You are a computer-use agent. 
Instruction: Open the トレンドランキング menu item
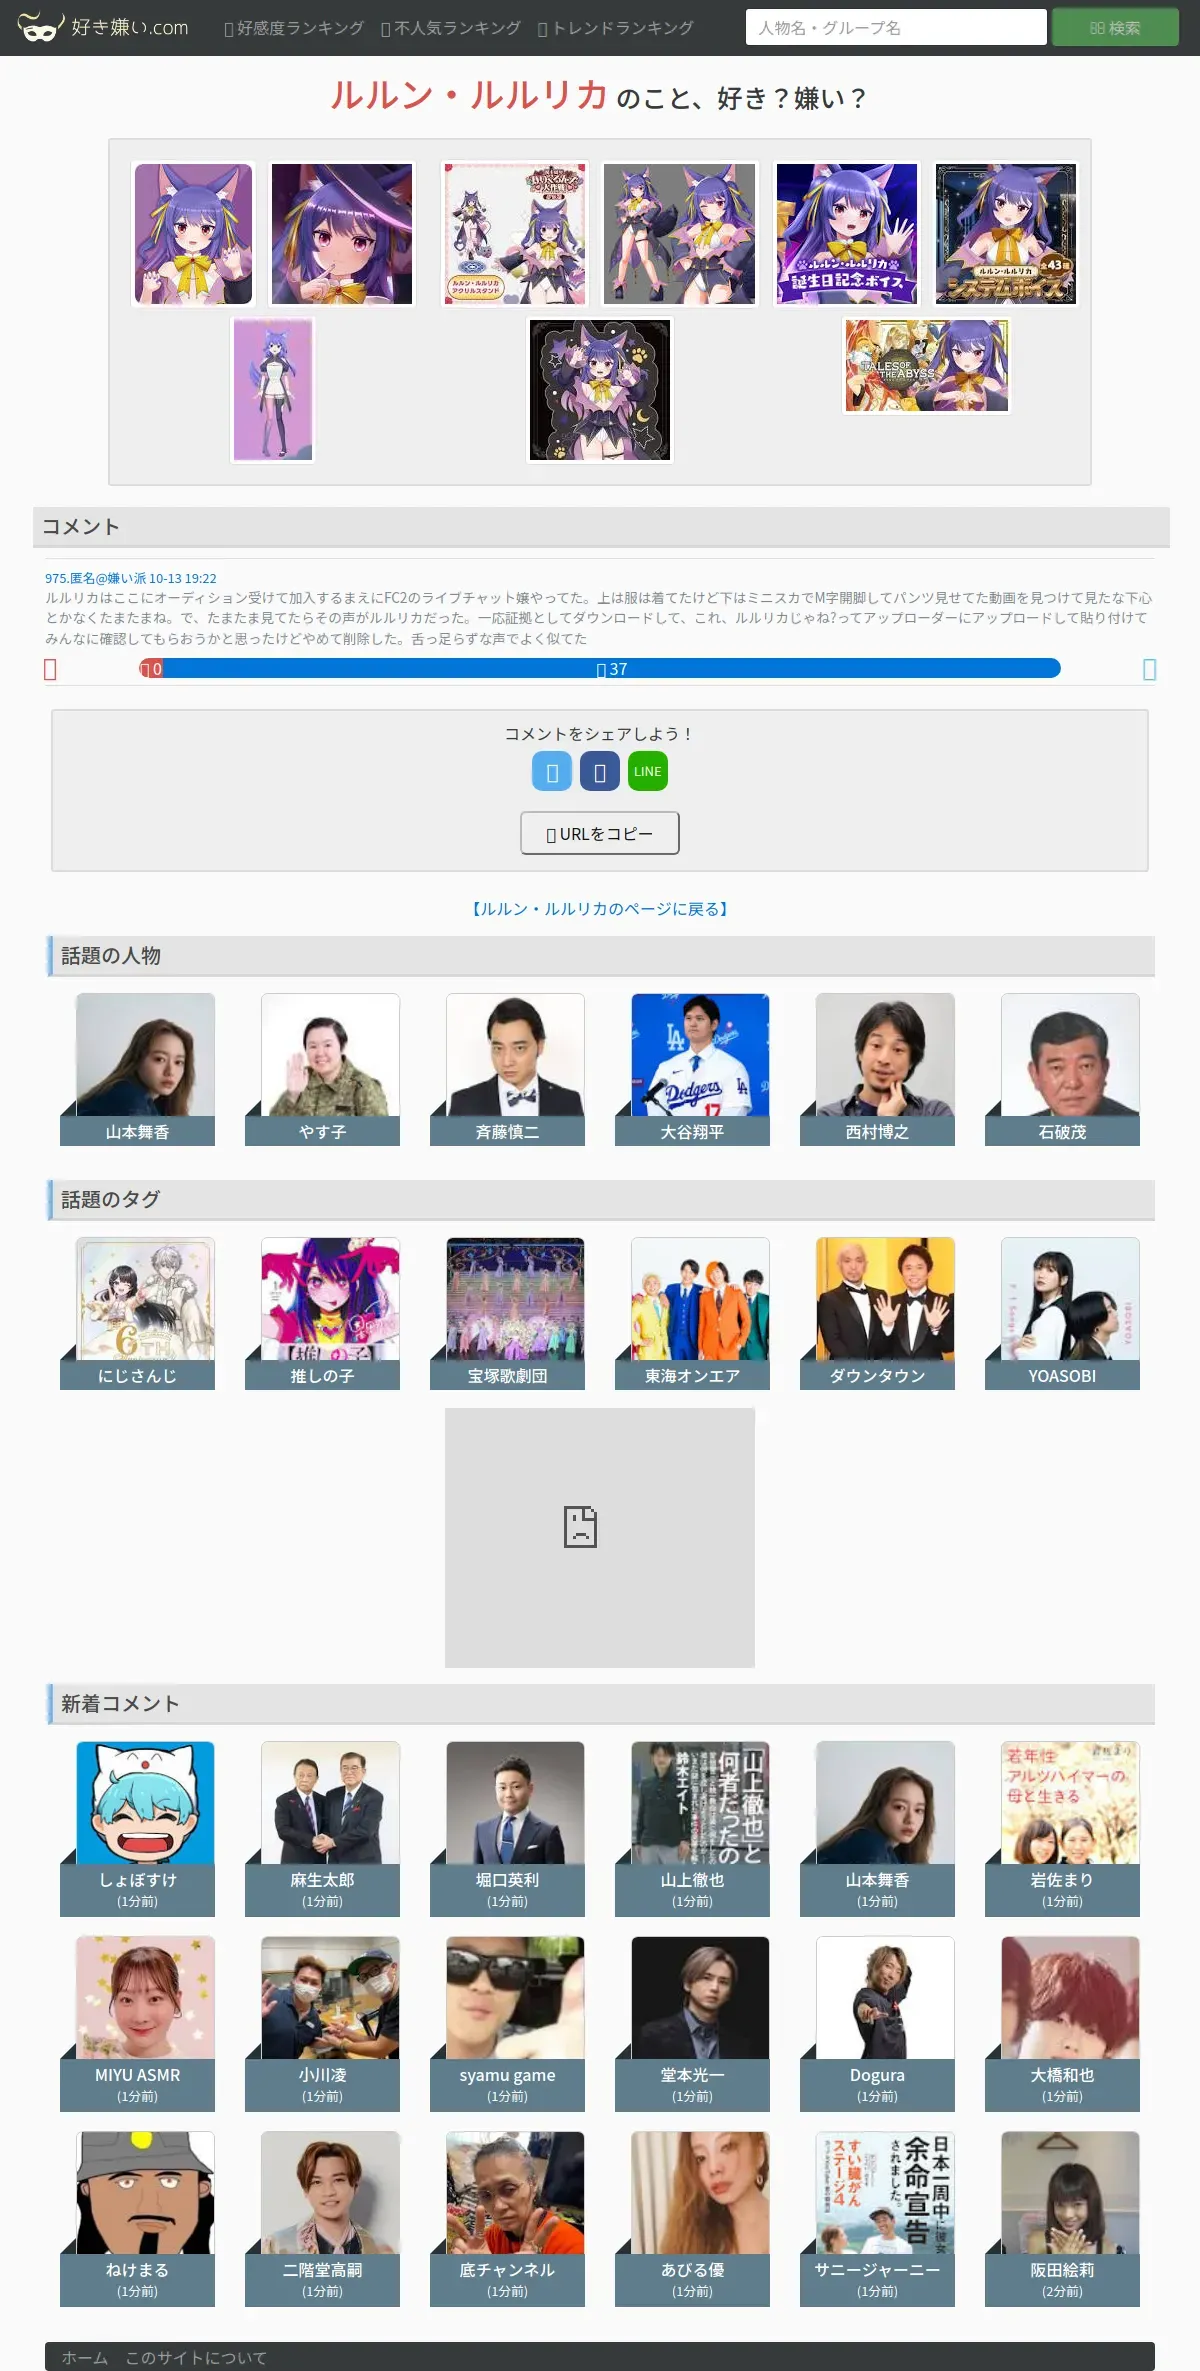[x=615, y=28]
